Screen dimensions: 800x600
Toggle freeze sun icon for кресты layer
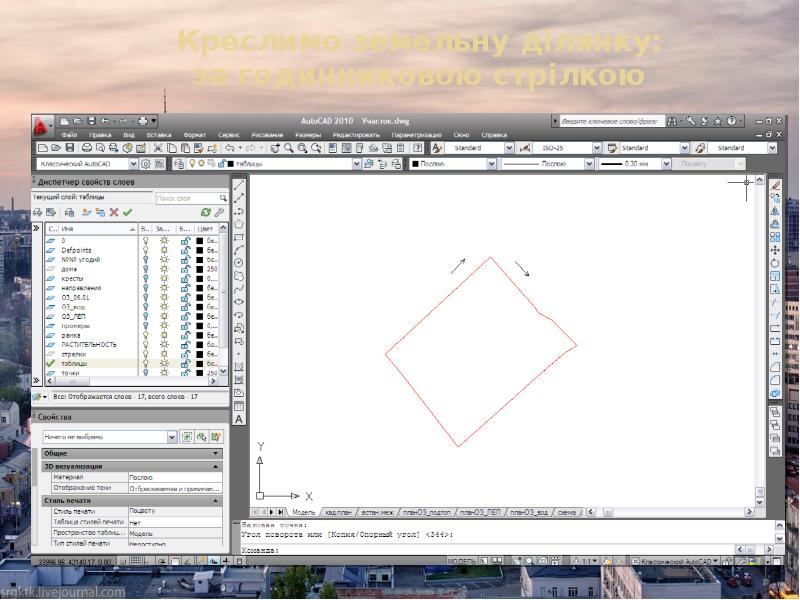[x=164, y=279]
